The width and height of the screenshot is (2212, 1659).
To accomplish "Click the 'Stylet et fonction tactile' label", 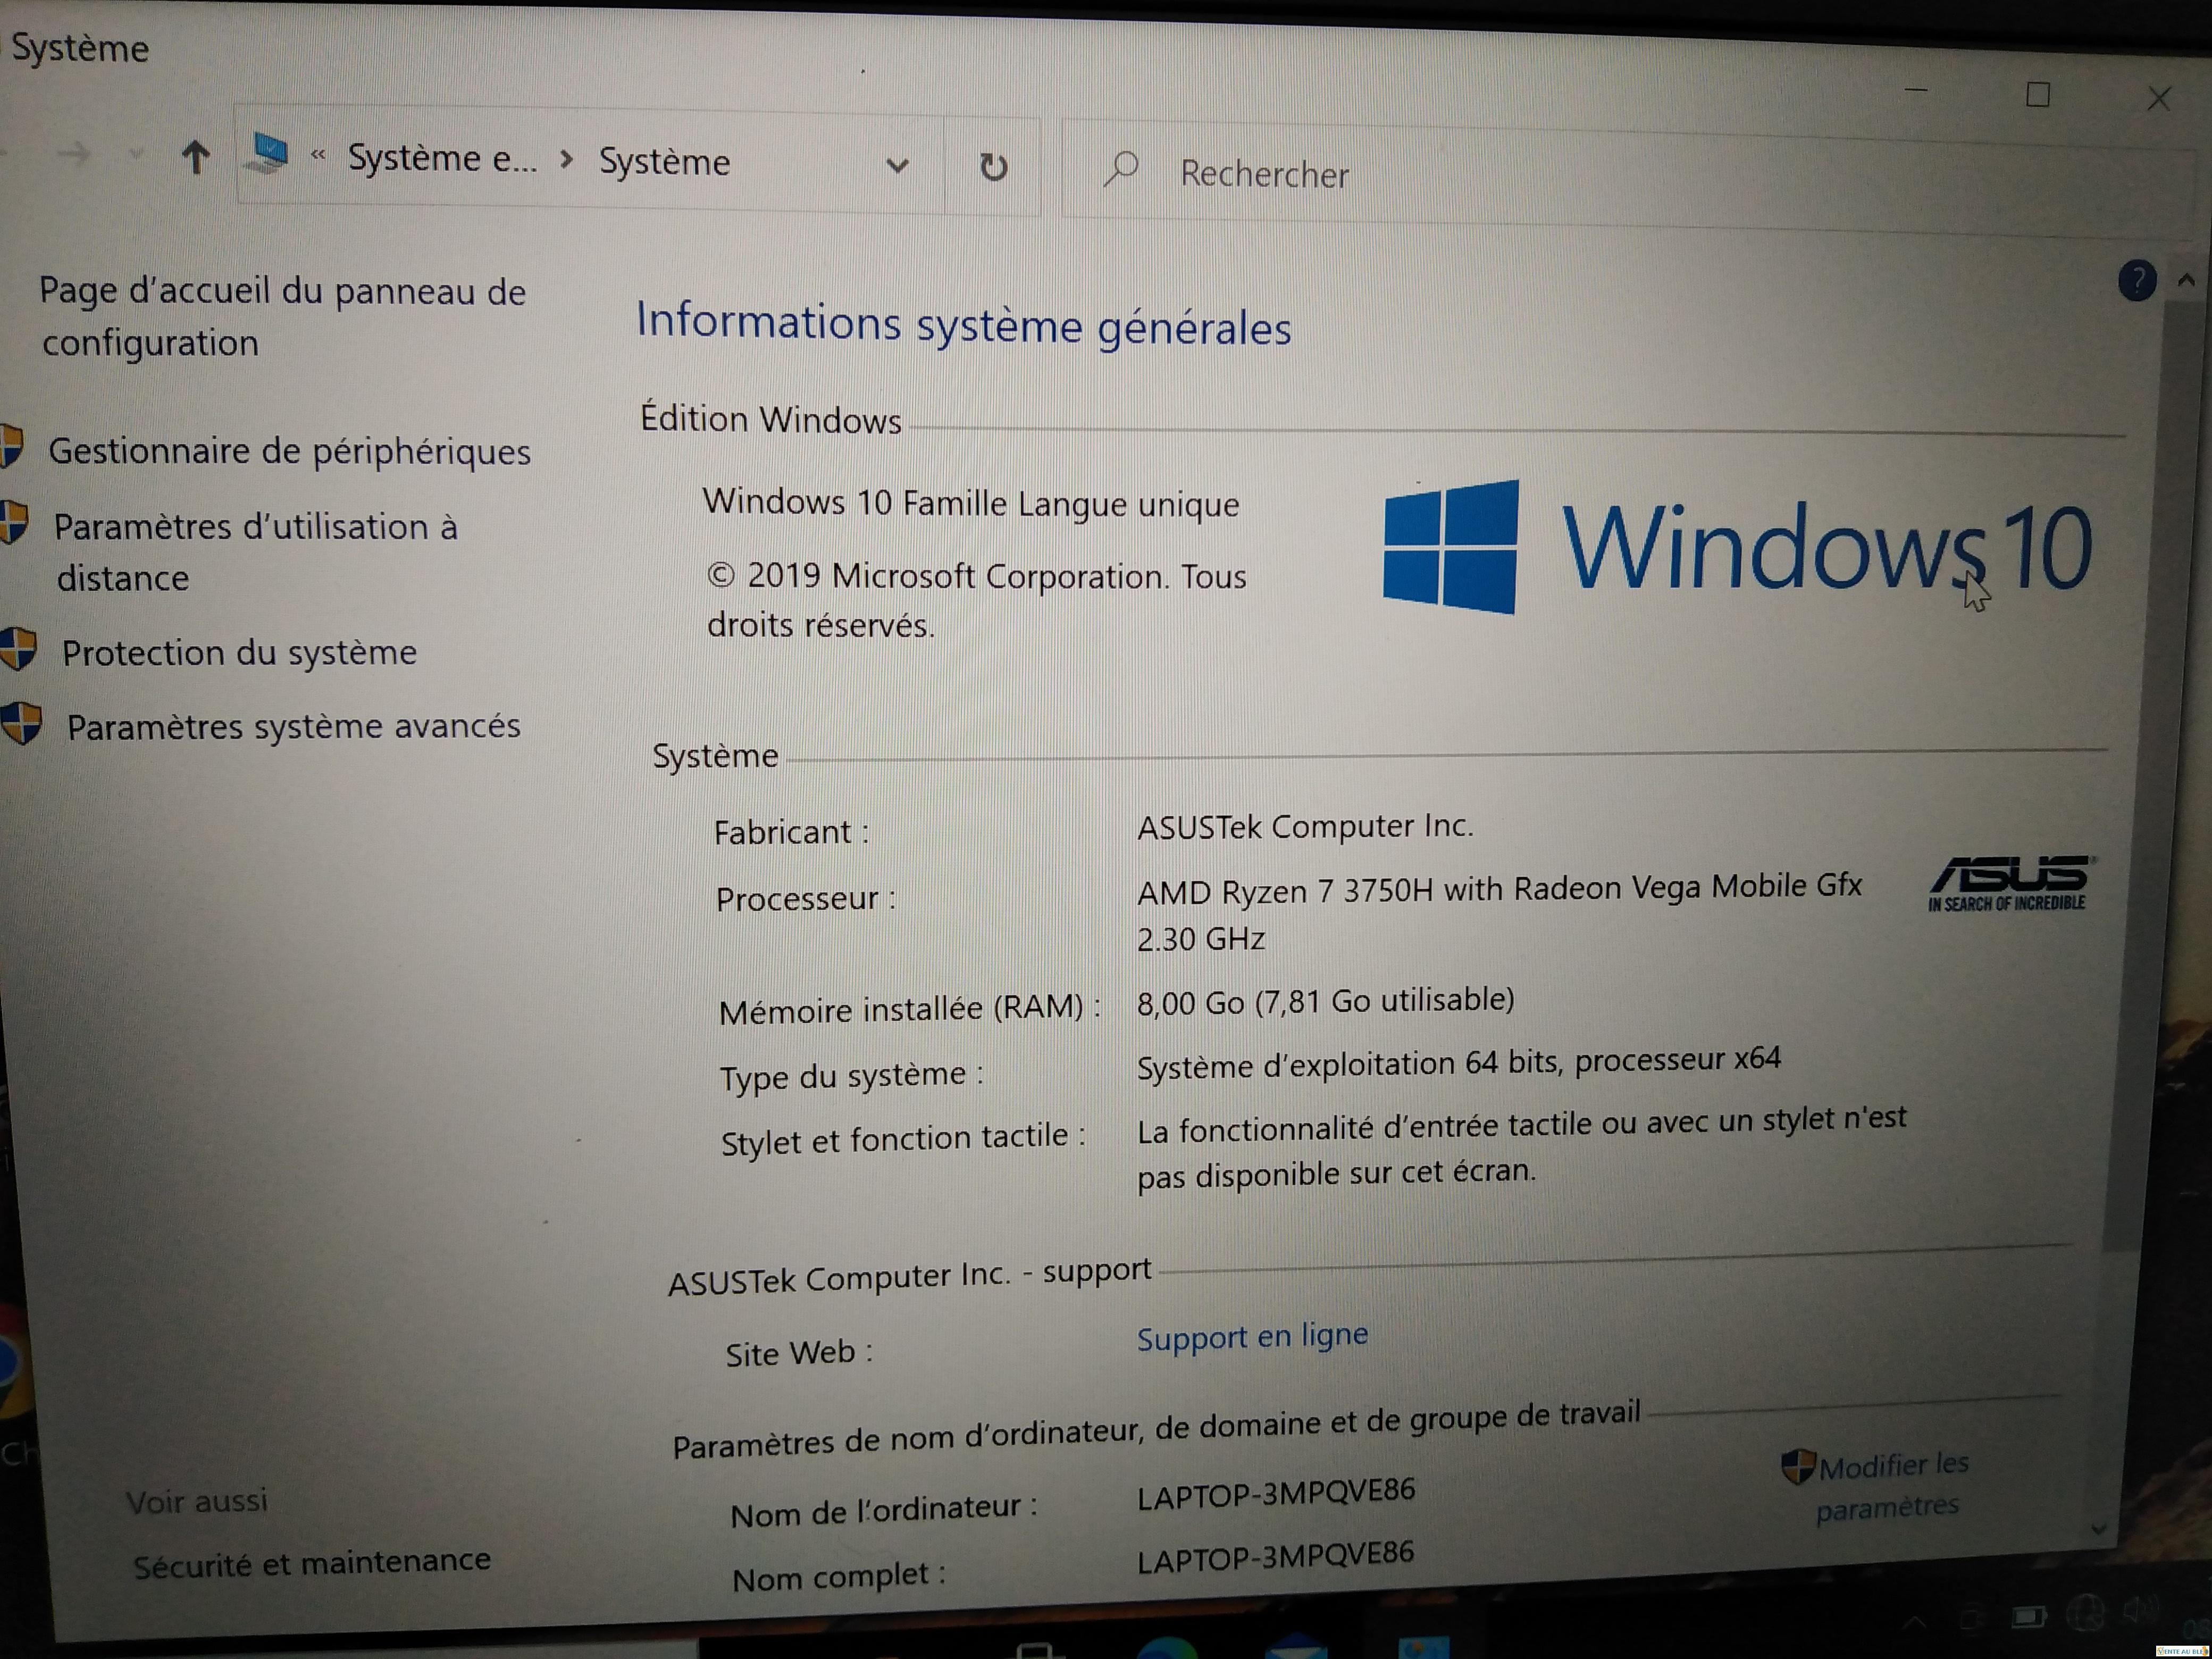I will coord(903,1140).
